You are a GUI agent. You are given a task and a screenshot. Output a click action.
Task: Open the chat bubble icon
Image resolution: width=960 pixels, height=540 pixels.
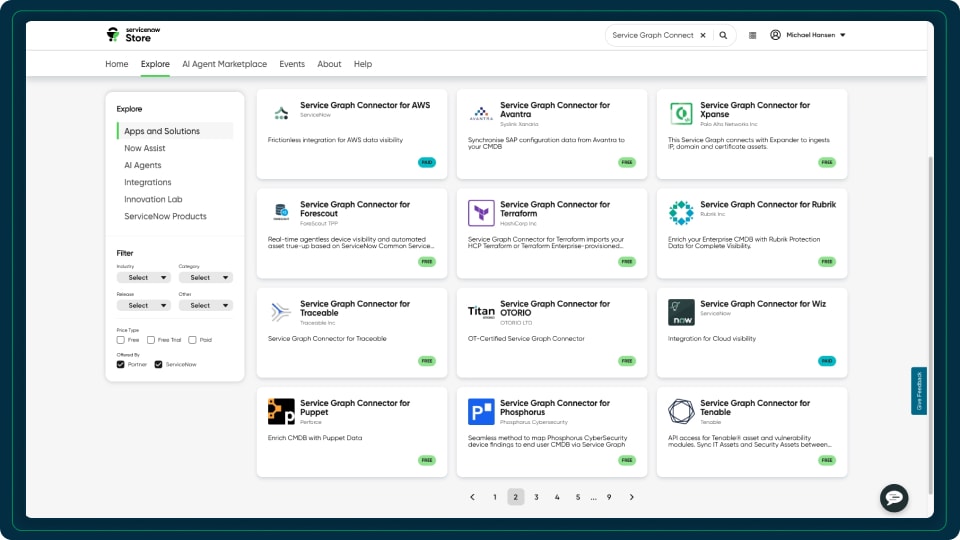pyautogui.click(x=894, y=498)
